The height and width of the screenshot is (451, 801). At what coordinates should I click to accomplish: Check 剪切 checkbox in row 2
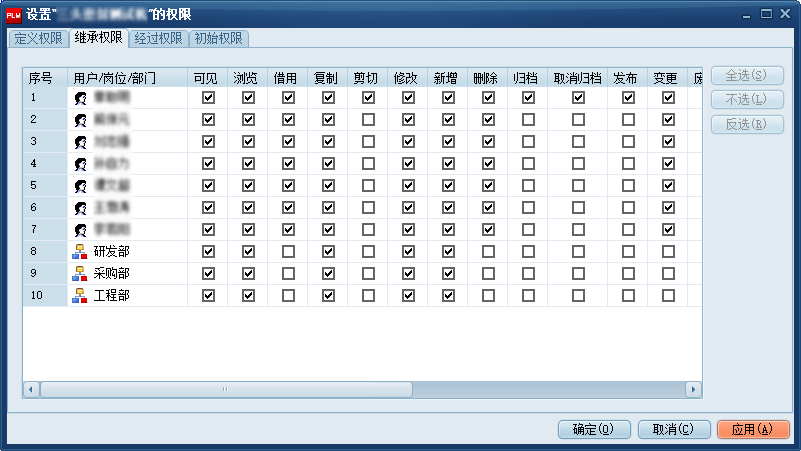(x=368, y=120)
